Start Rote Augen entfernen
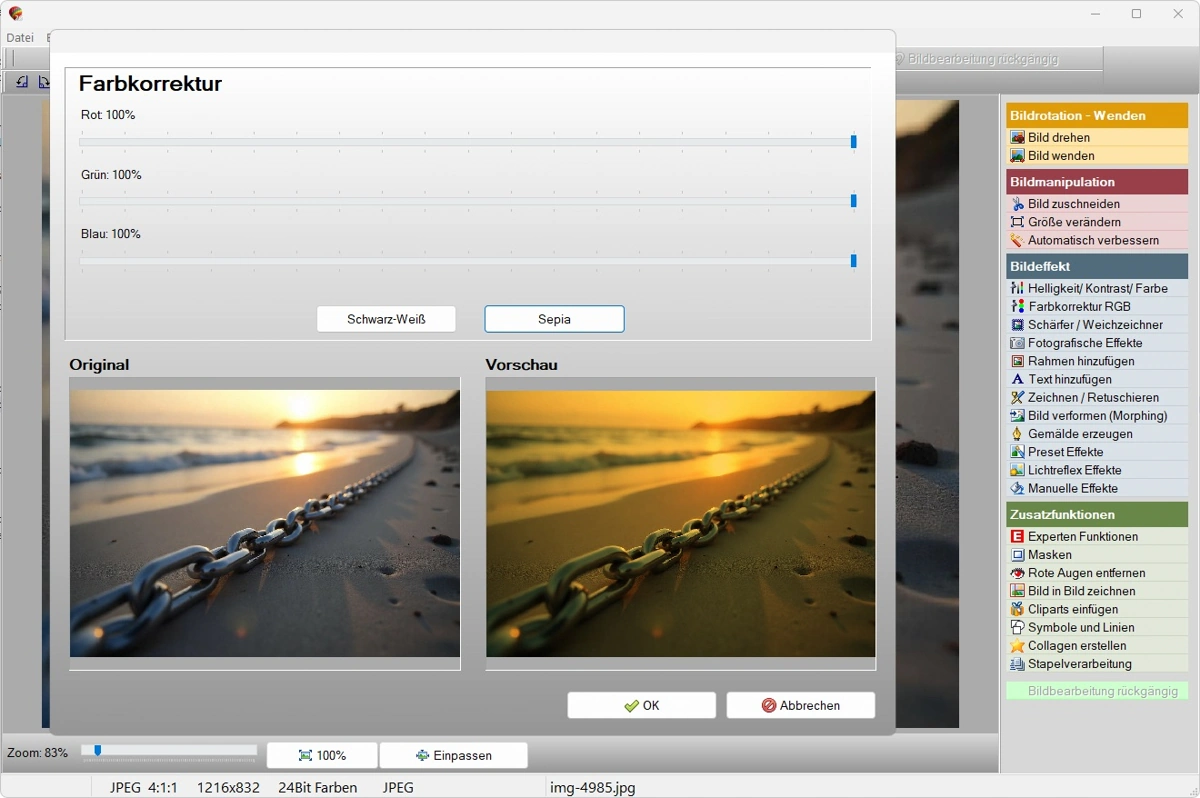1200x798 pixels. 1078,572
